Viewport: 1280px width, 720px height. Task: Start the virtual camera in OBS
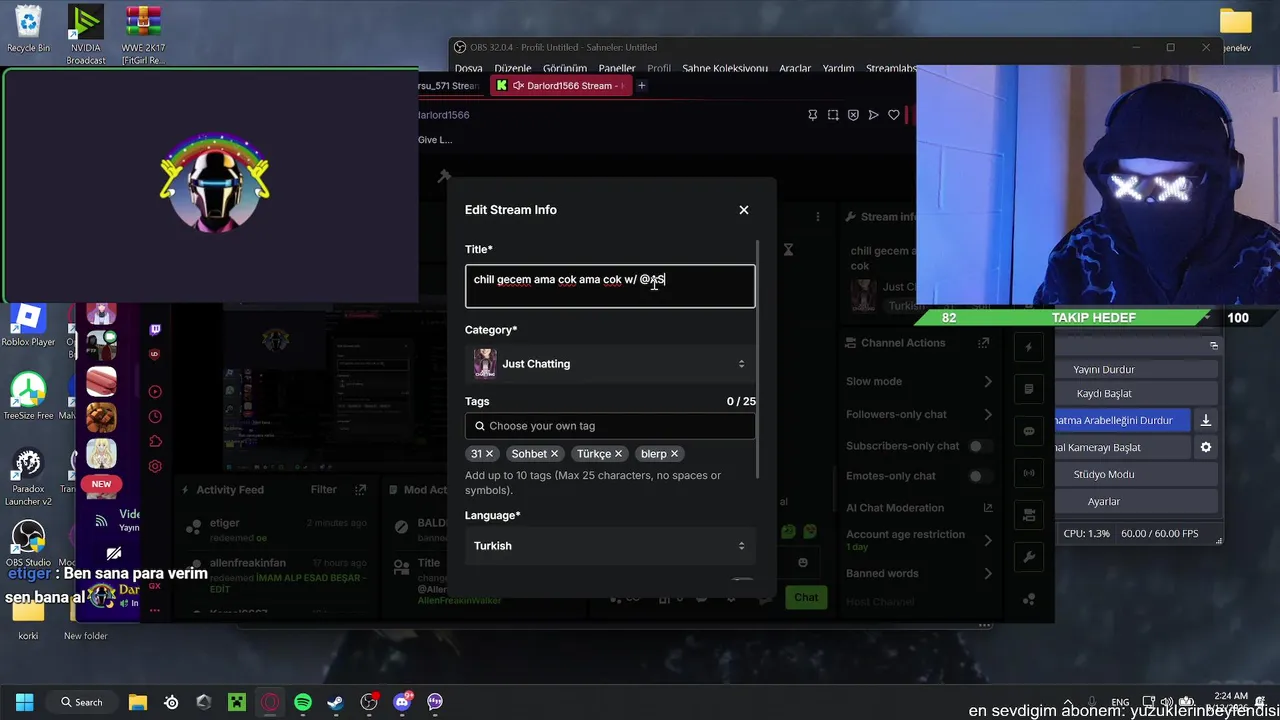coord(1122,447)
